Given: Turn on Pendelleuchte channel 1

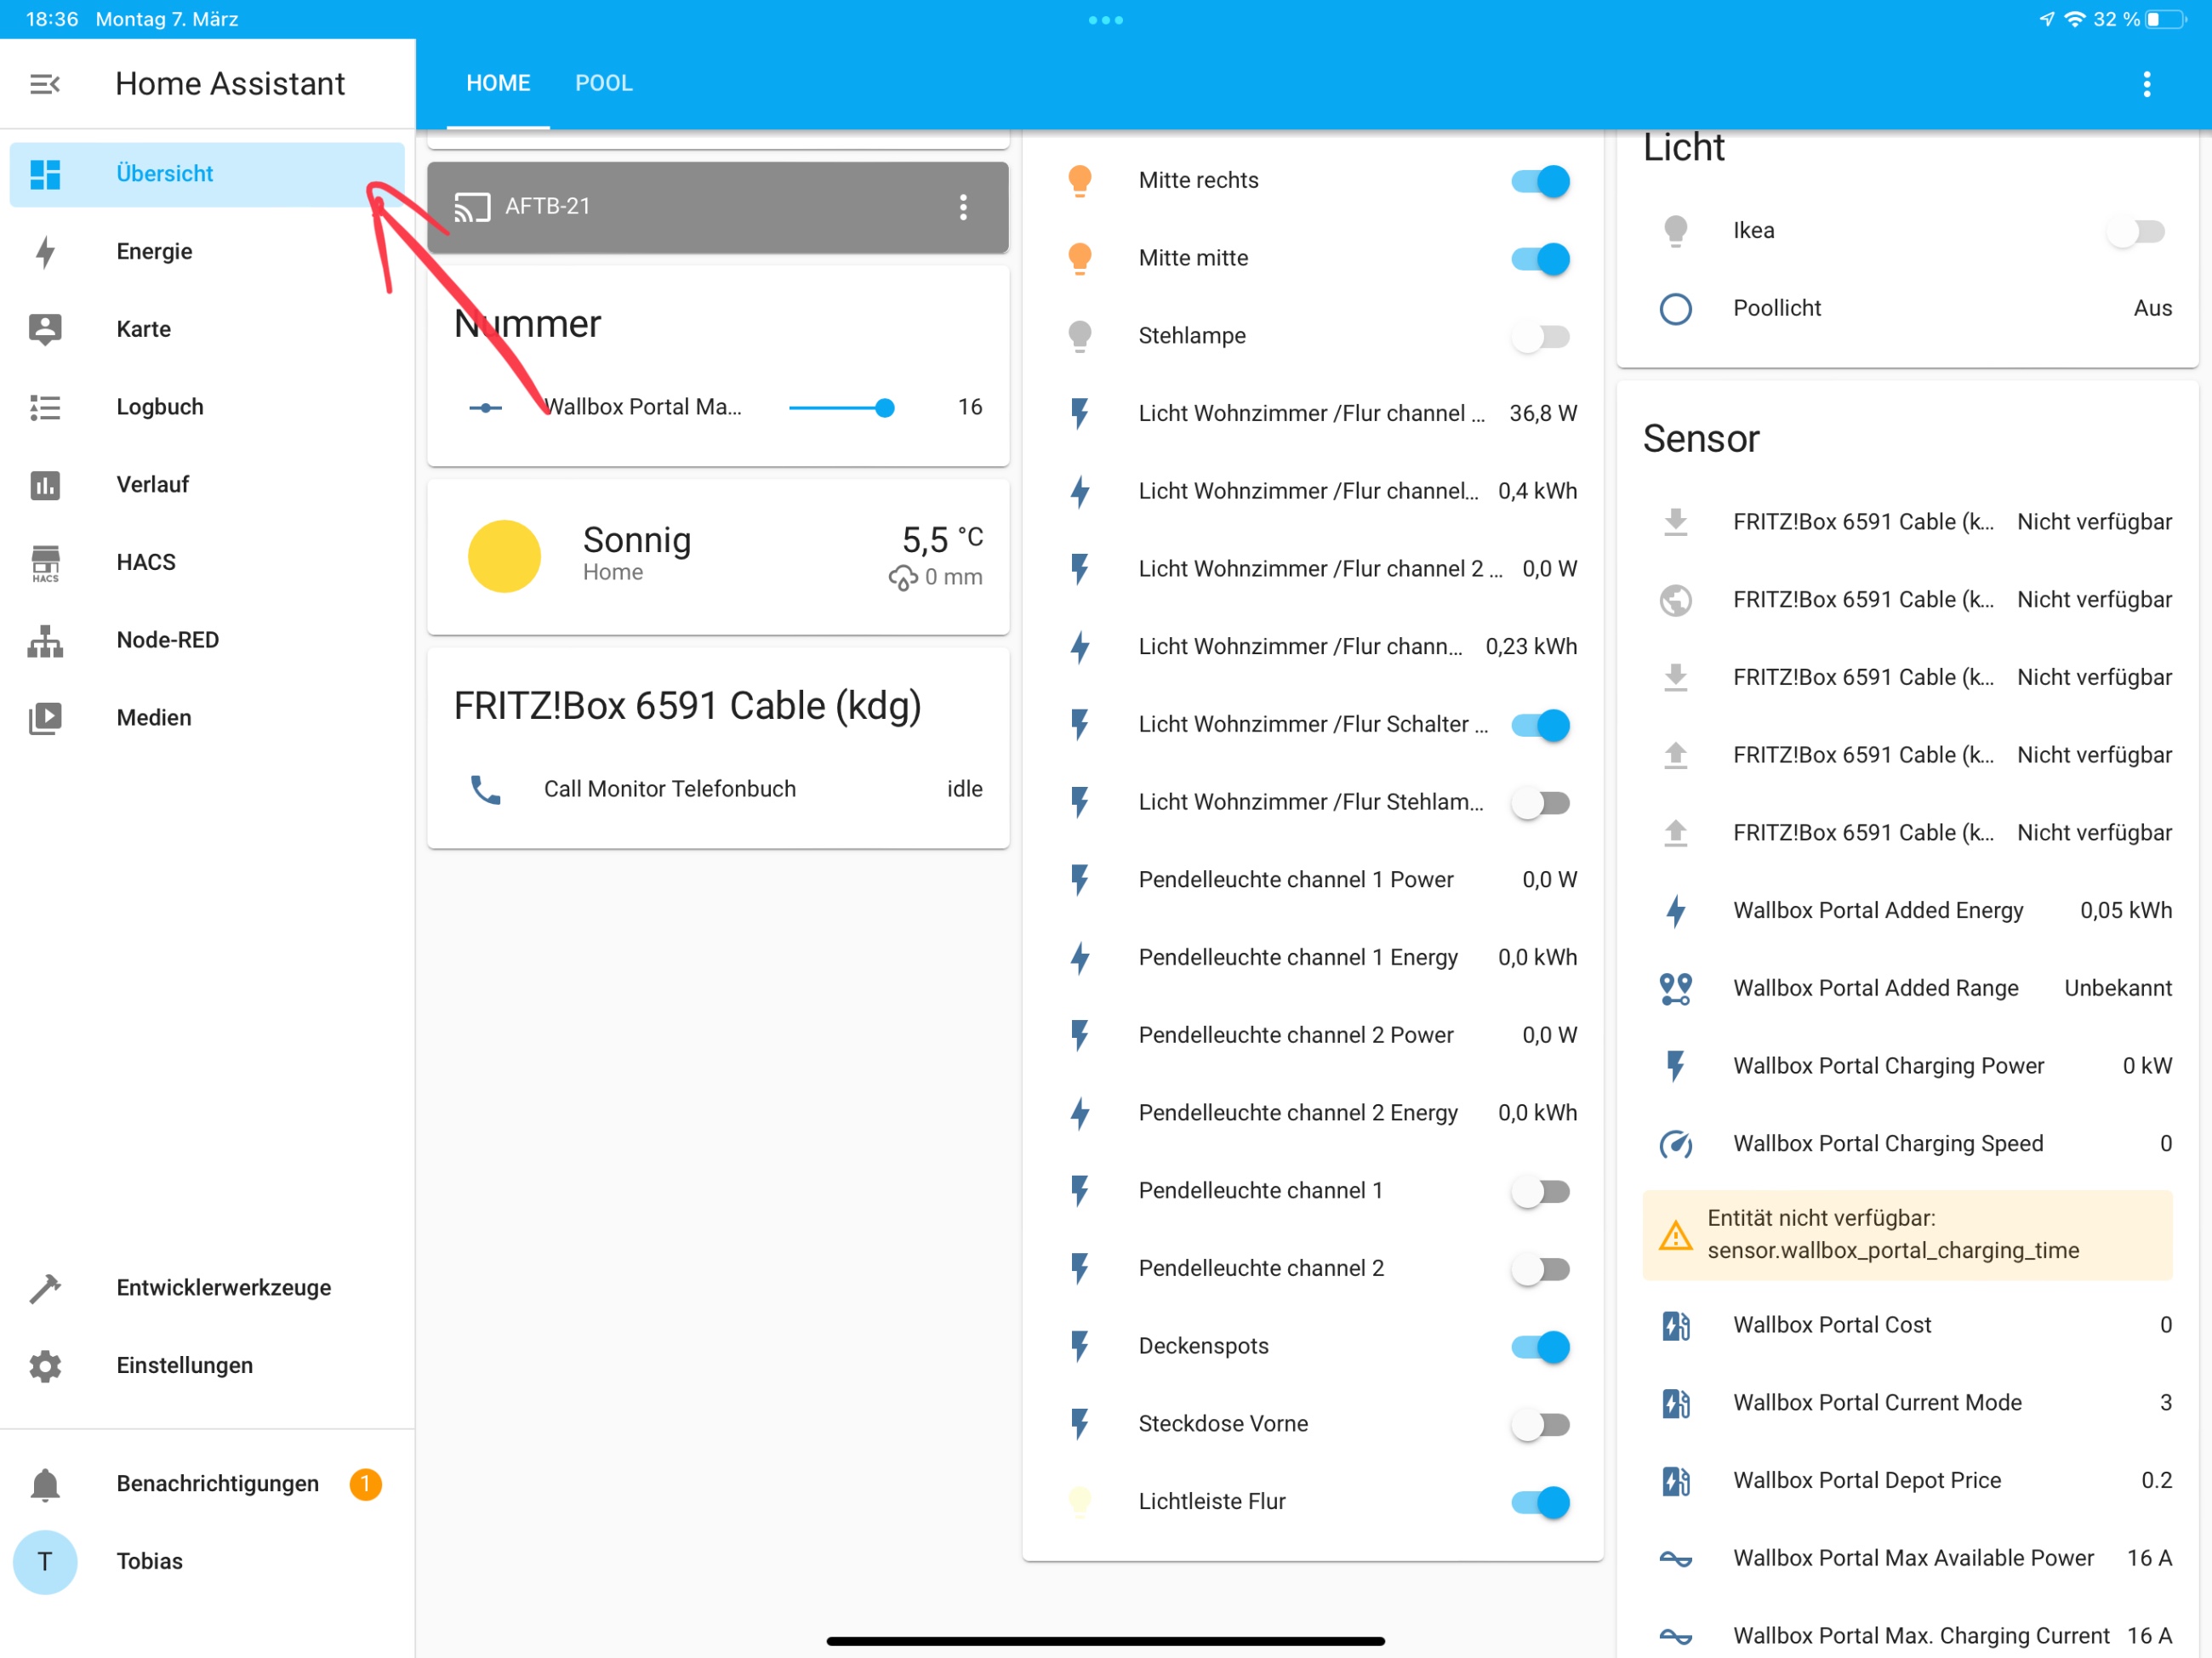Looking at the screenshot, I should [1541, 1192].
